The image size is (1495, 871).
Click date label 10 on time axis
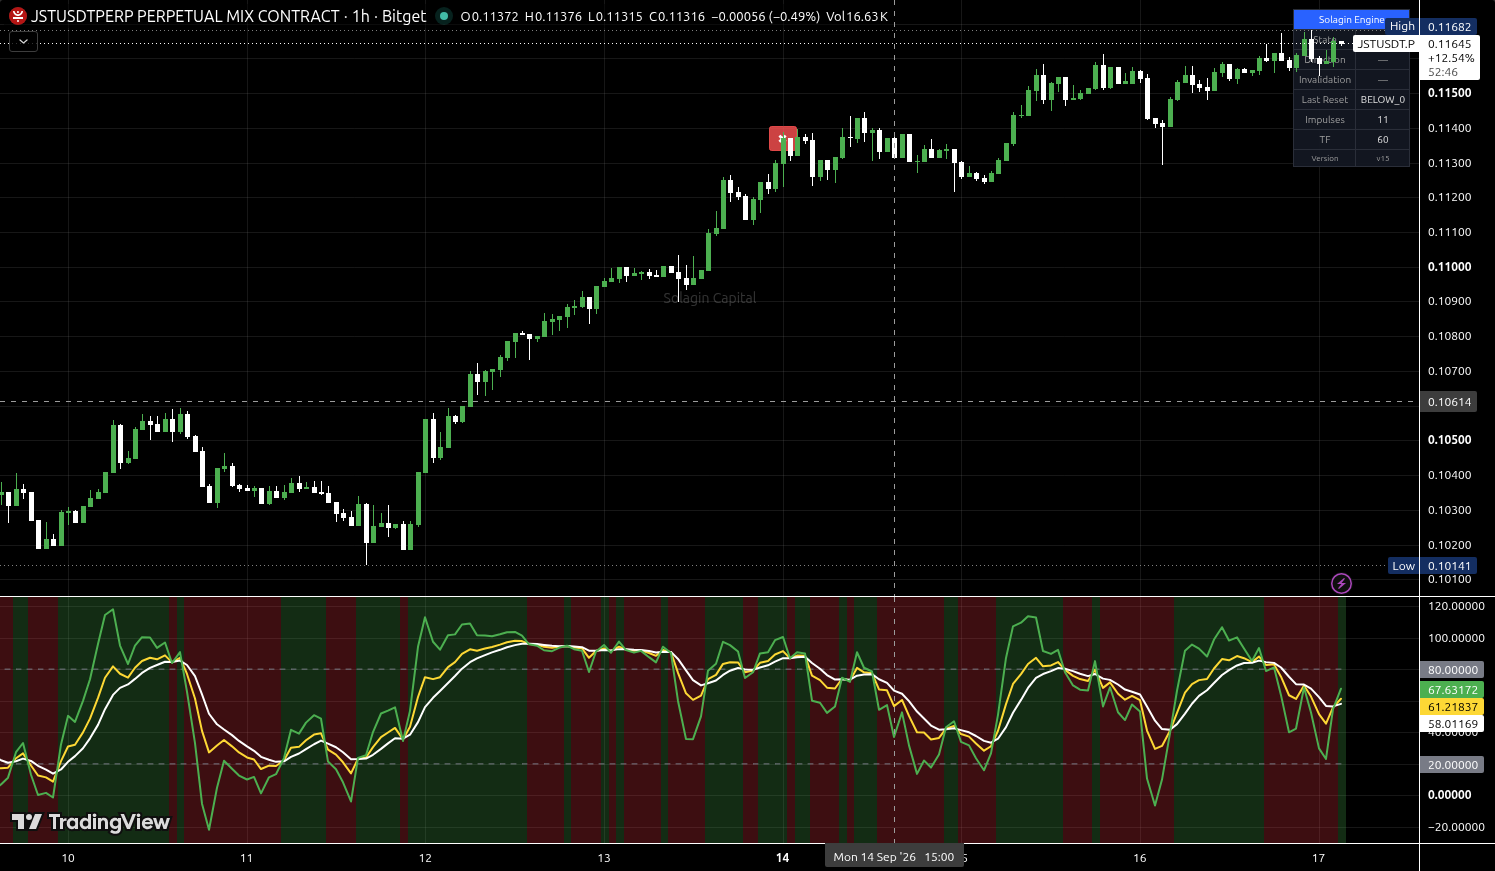pyautogui.click(x=68, y=858)
